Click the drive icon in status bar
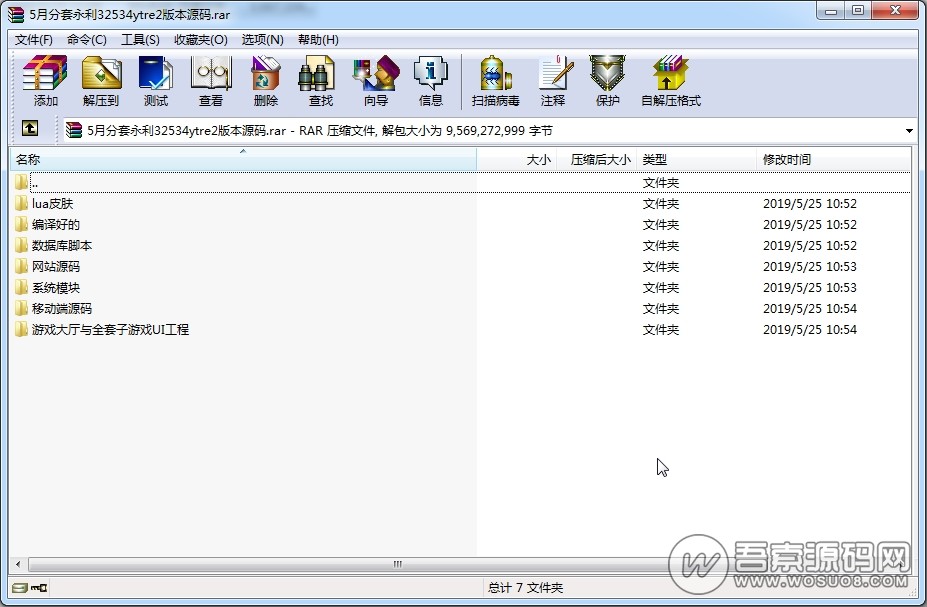This screenshot has width=927, height=607. coord(20,587)
